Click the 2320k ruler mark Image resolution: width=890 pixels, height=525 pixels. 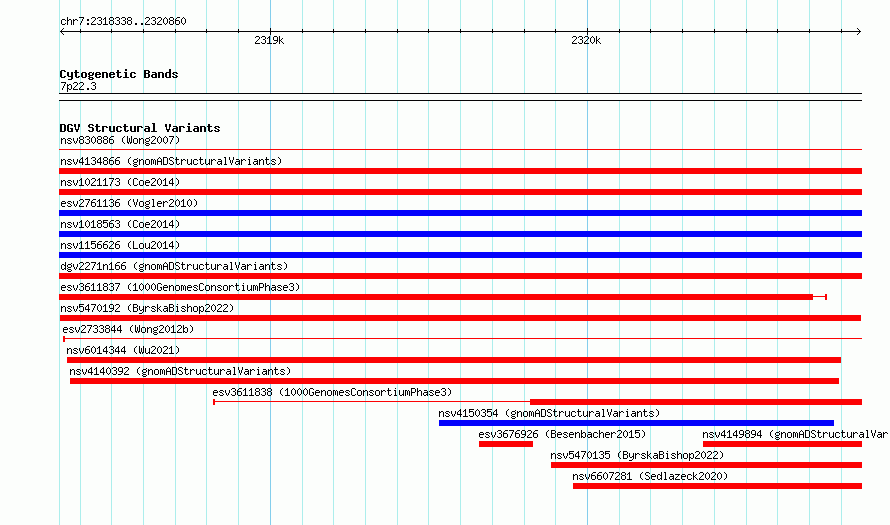[x=586, y=40]
